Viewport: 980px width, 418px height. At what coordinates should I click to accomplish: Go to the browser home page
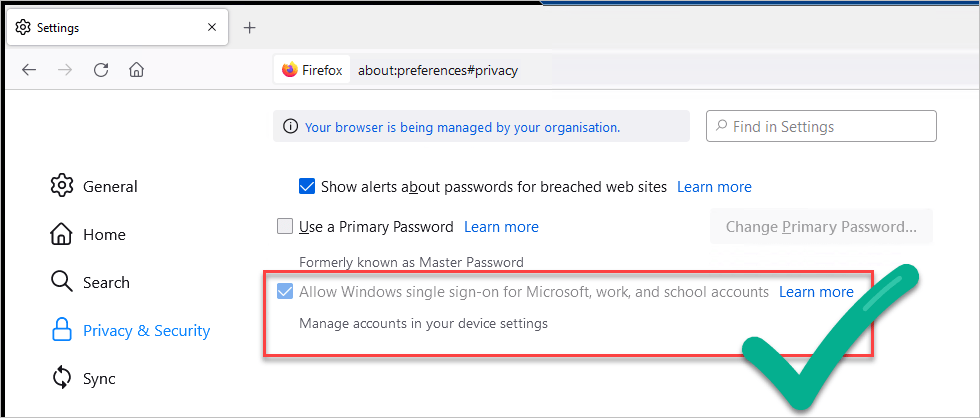pyautogui.click(x=136, y=70)
